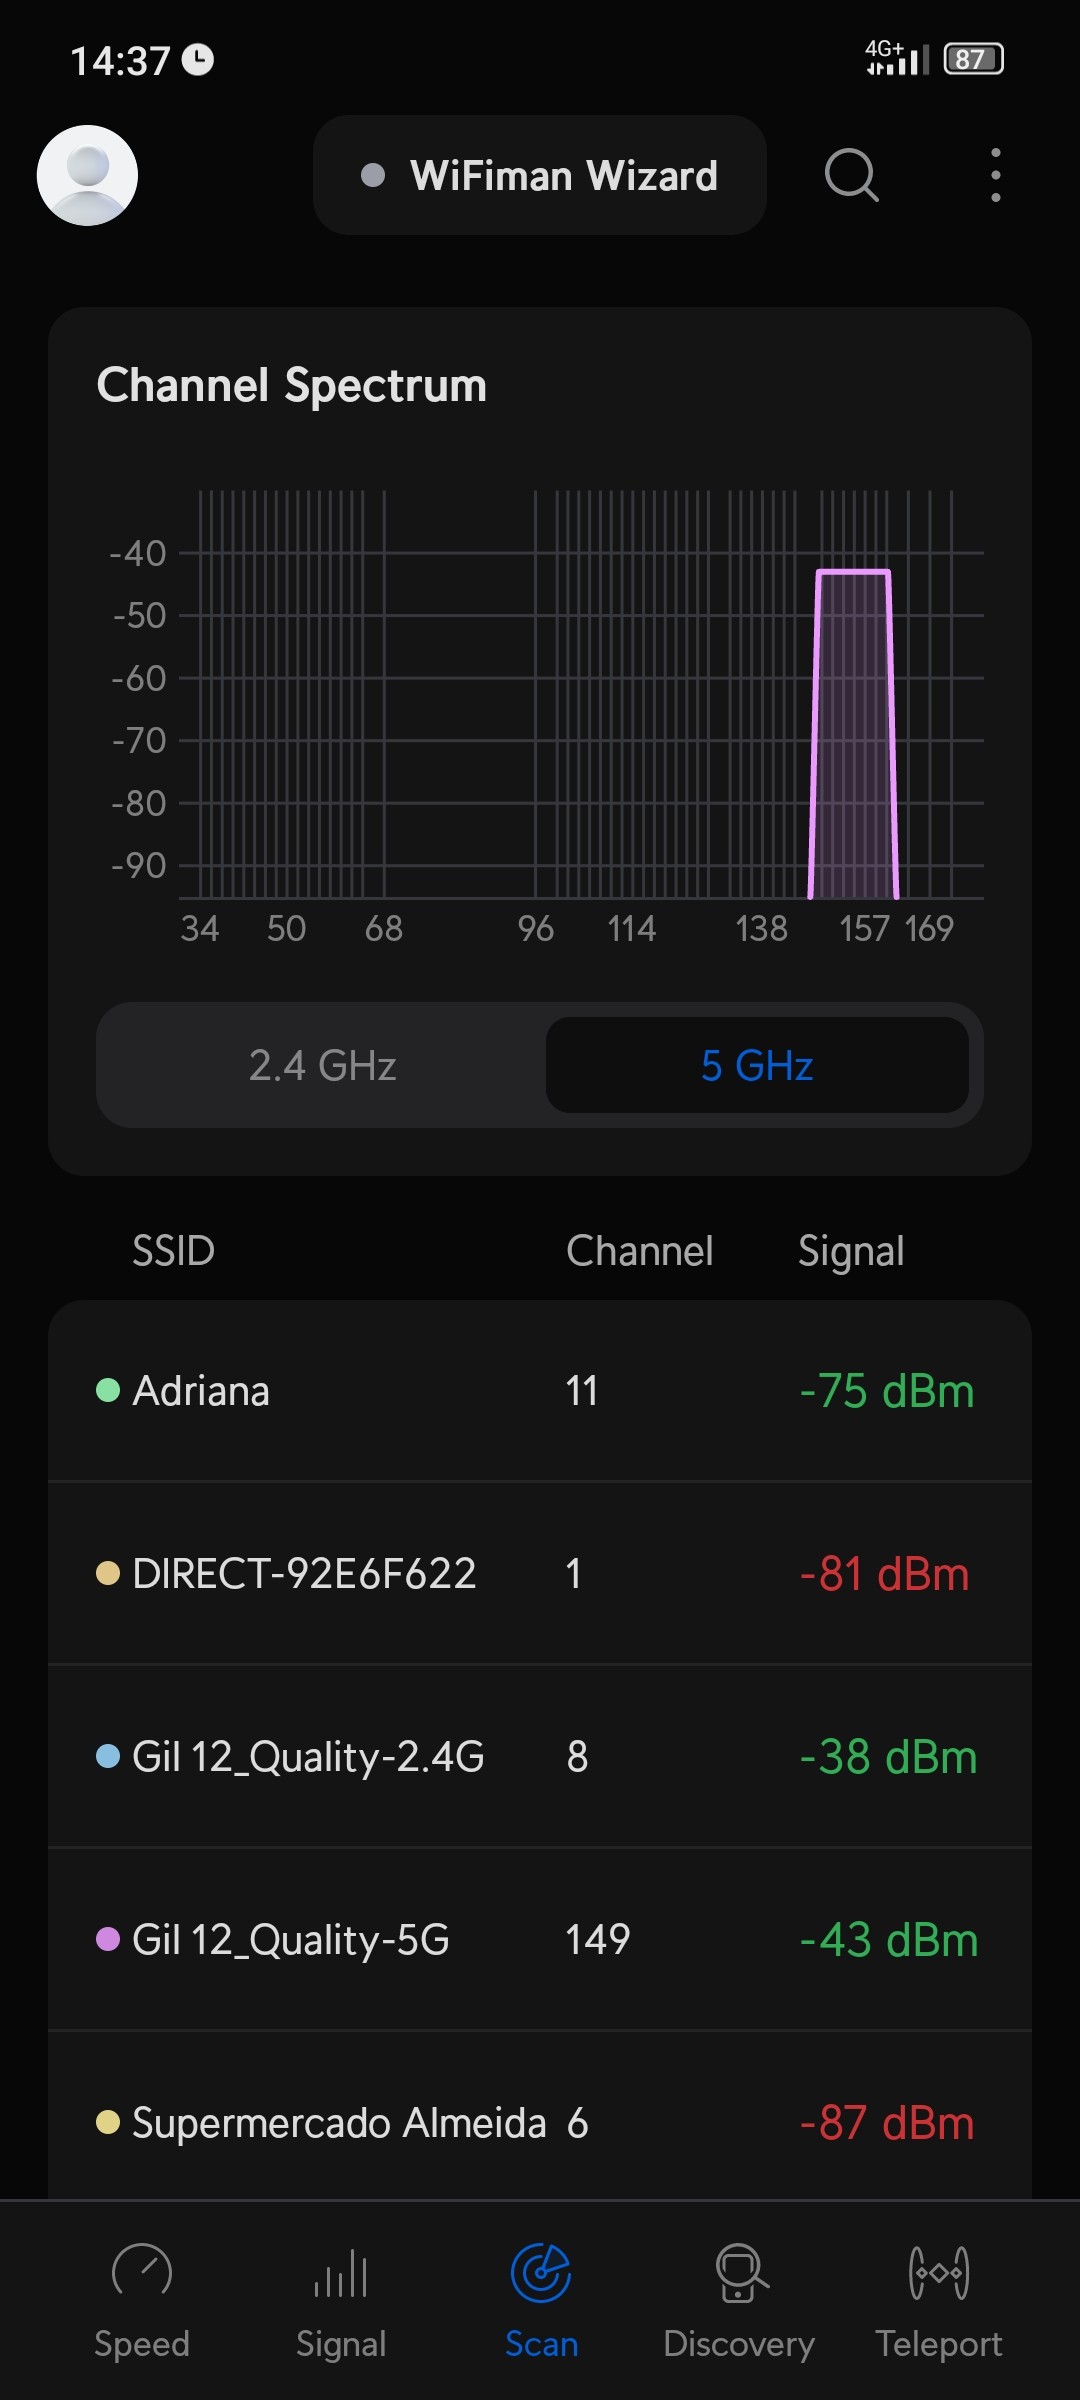The width and height of the screenshot is (1080, 2400).
Task: Open the Adriana network entry
Action: [x=540, y=1391]
